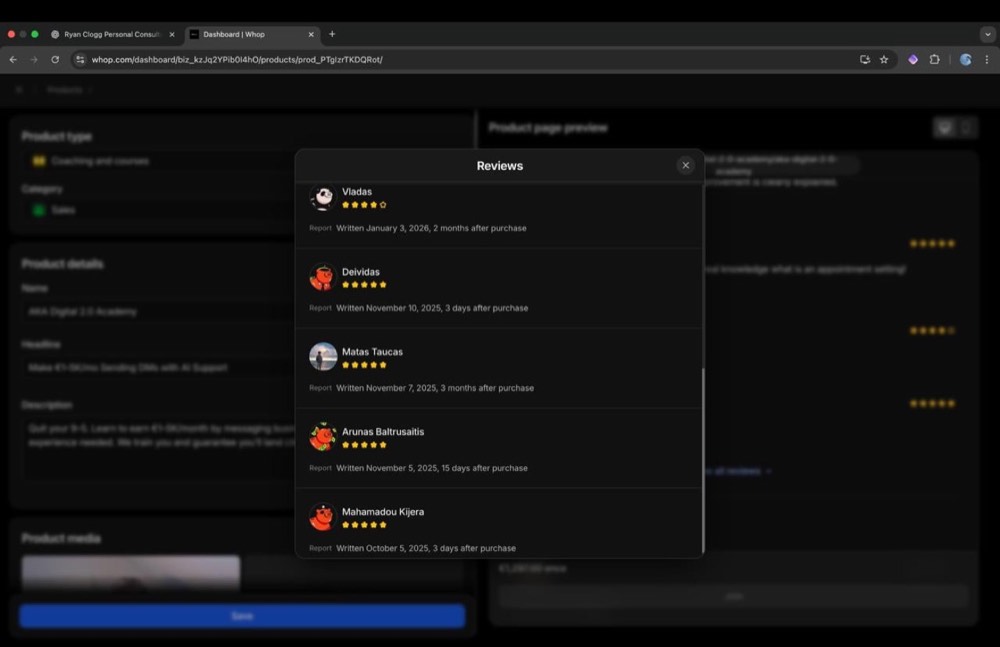Screen dimensions: 1000x647
Task: View site information icon
Action: (80, 59)
